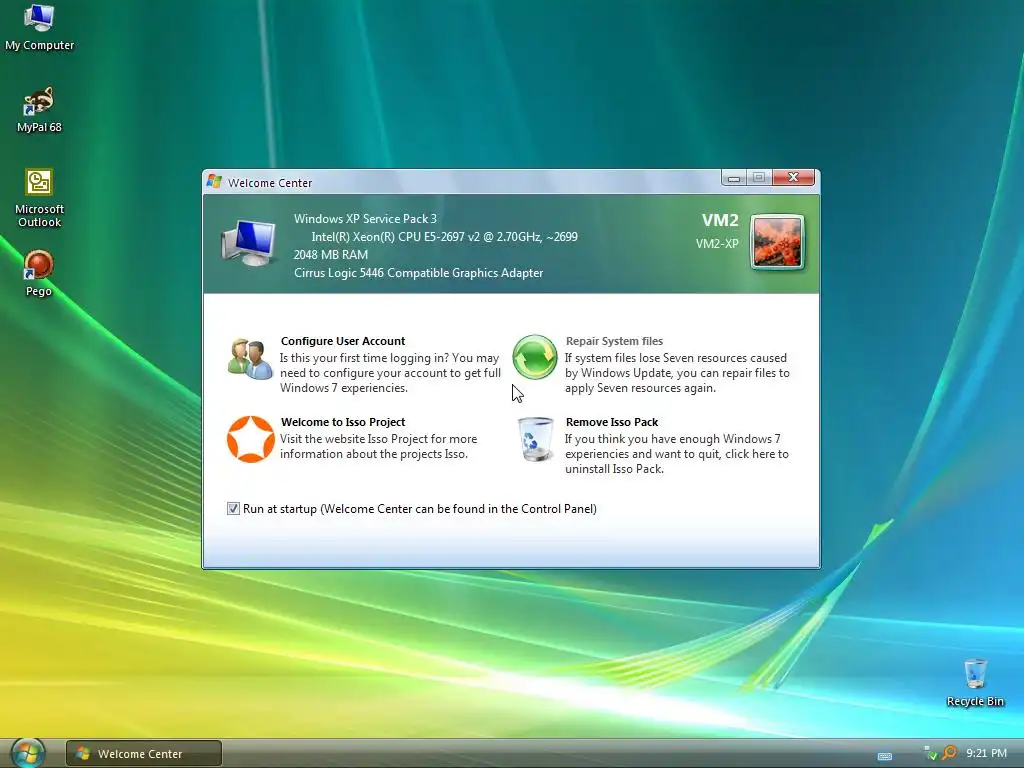Select the Recycle Bin desktop icon
Image resolution: width=1024 pixels, height=768 pixels.
pyautogui.click(x=975, y=682)
